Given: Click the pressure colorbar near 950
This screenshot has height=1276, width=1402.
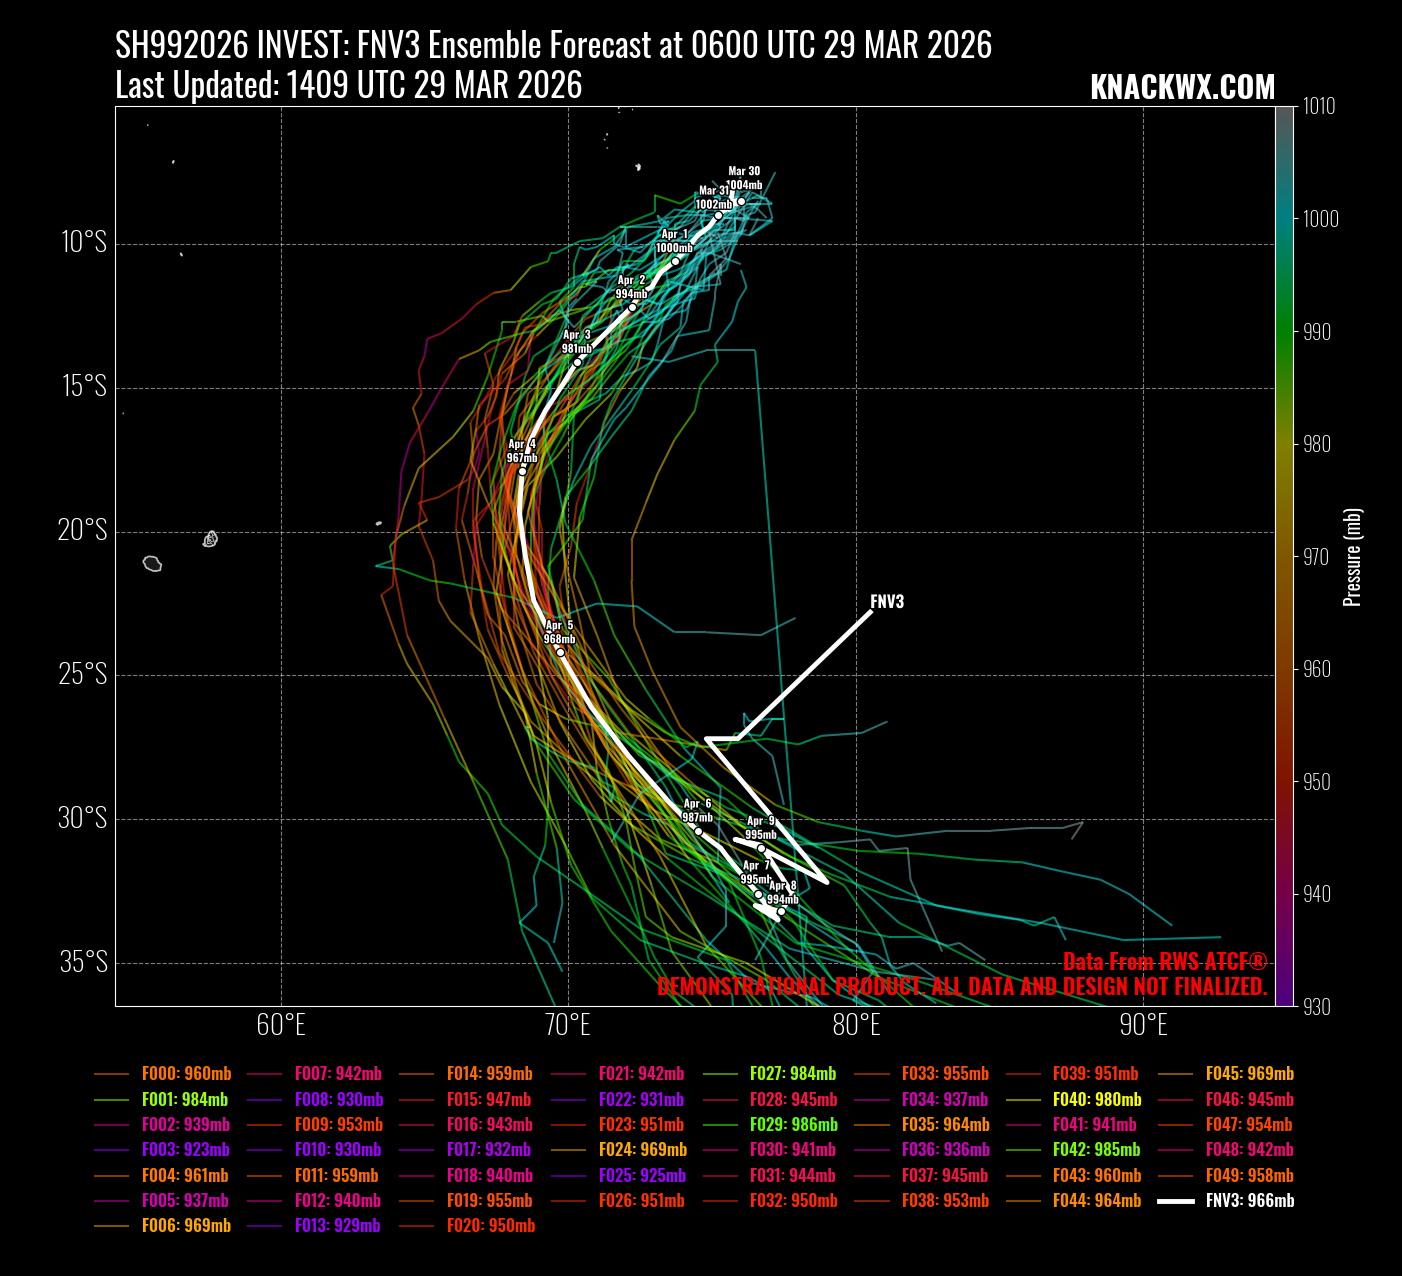Looking at the screenshot, I should (1284, 782).
